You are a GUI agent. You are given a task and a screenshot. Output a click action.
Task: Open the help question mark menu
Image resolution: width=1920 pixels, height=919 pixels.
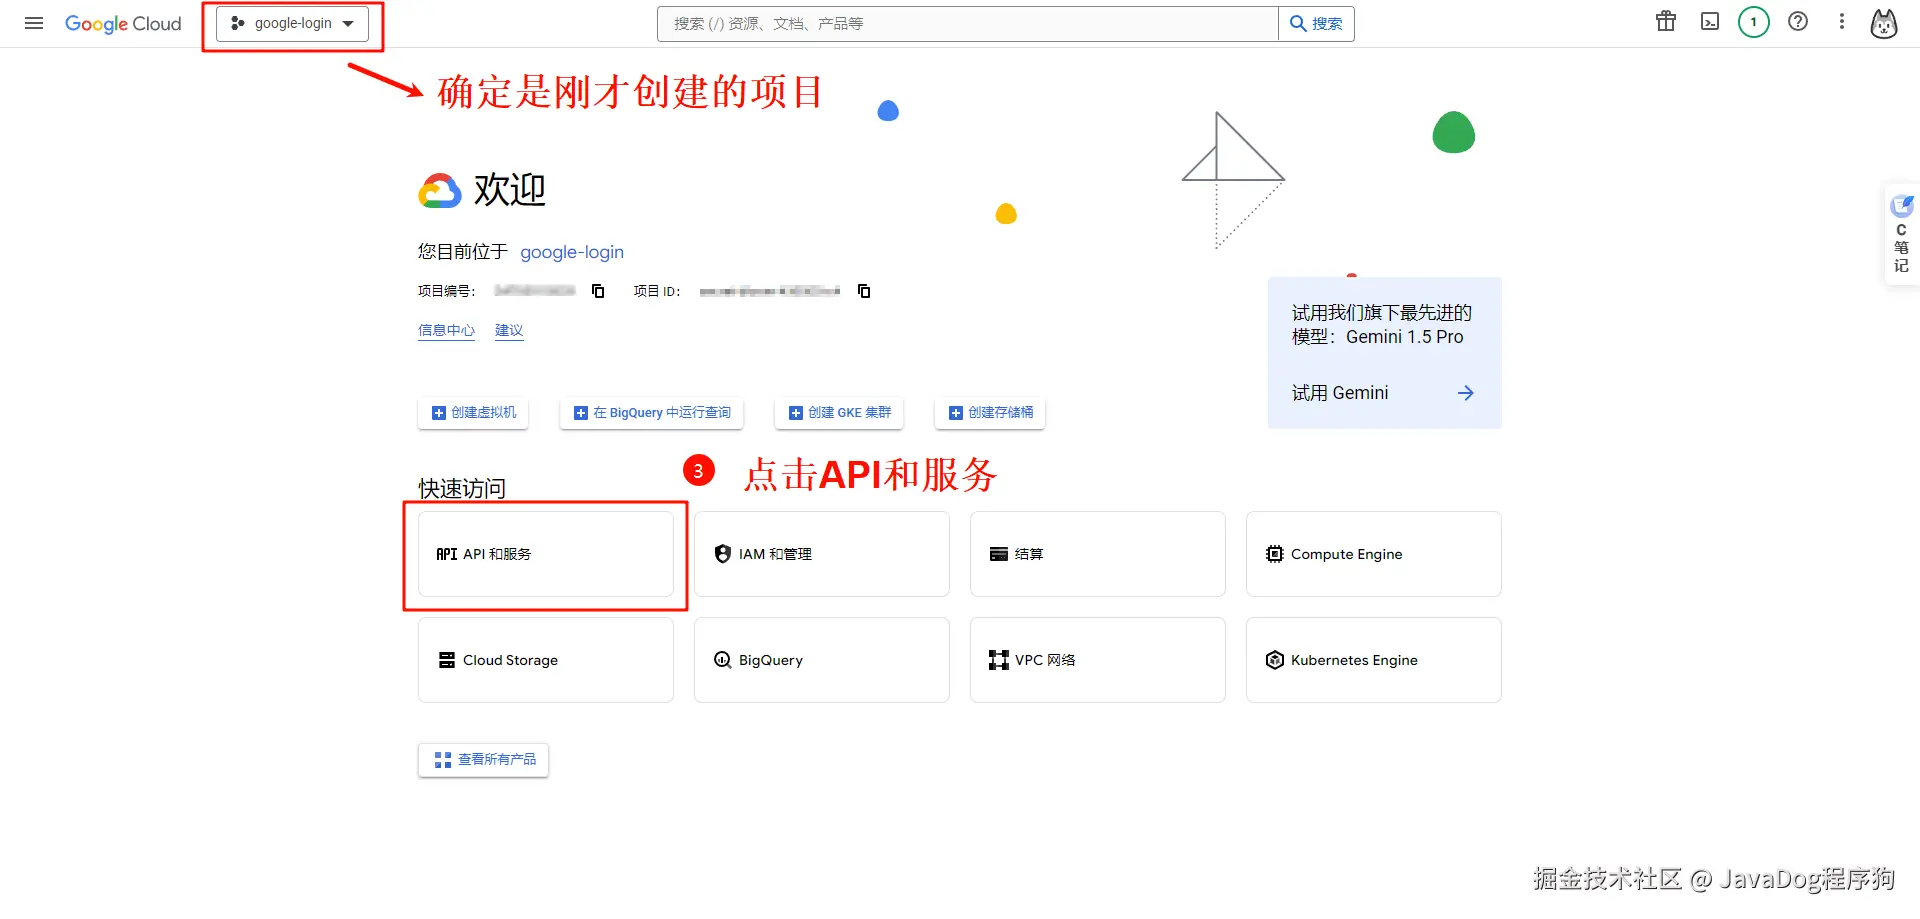coord(1798,22)
